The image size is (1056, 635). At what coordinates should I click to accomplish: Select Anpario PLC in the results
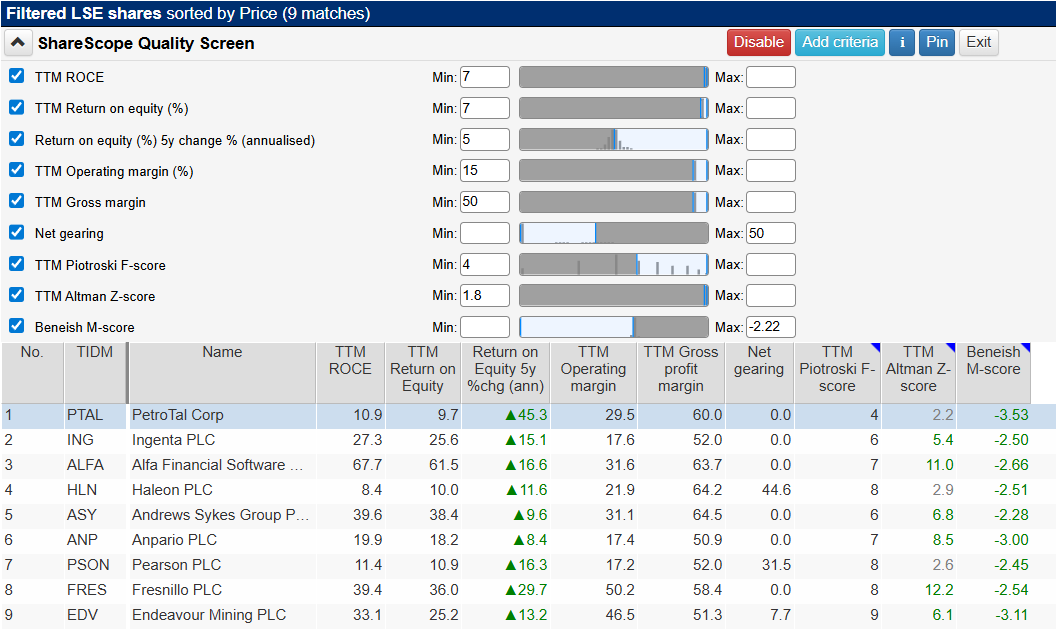(528, 540)
